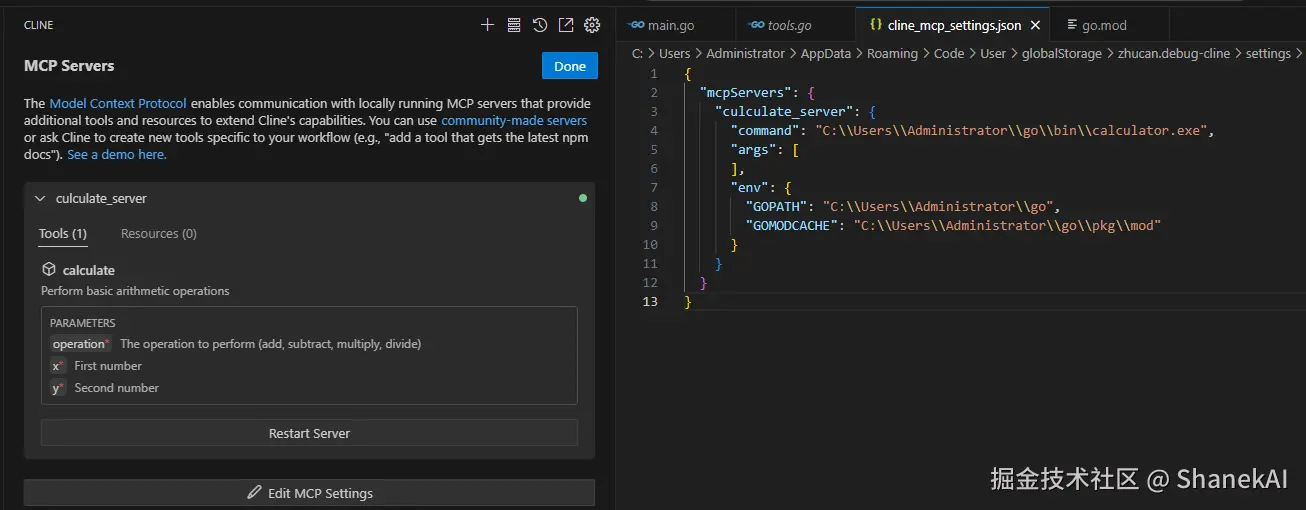Click the blue Done button

coord(569,66)
